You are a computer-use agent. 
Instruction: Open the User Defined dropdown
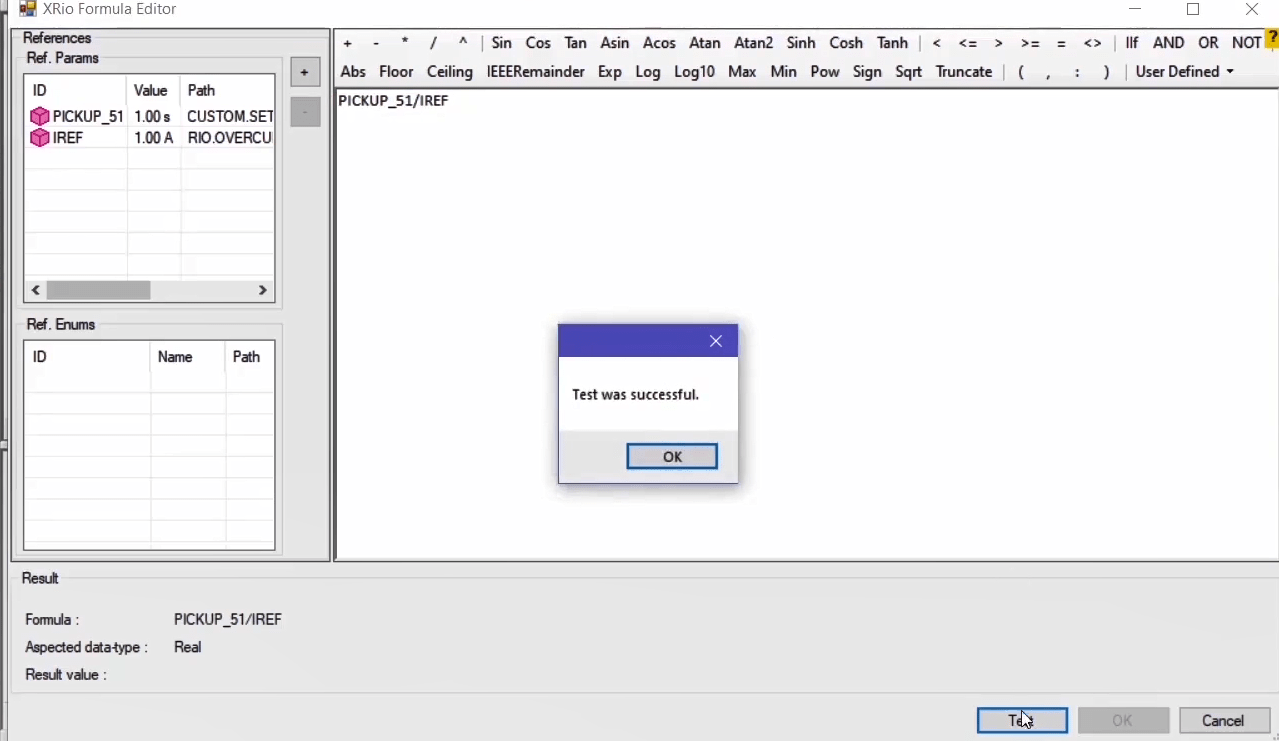point(1184,72)
